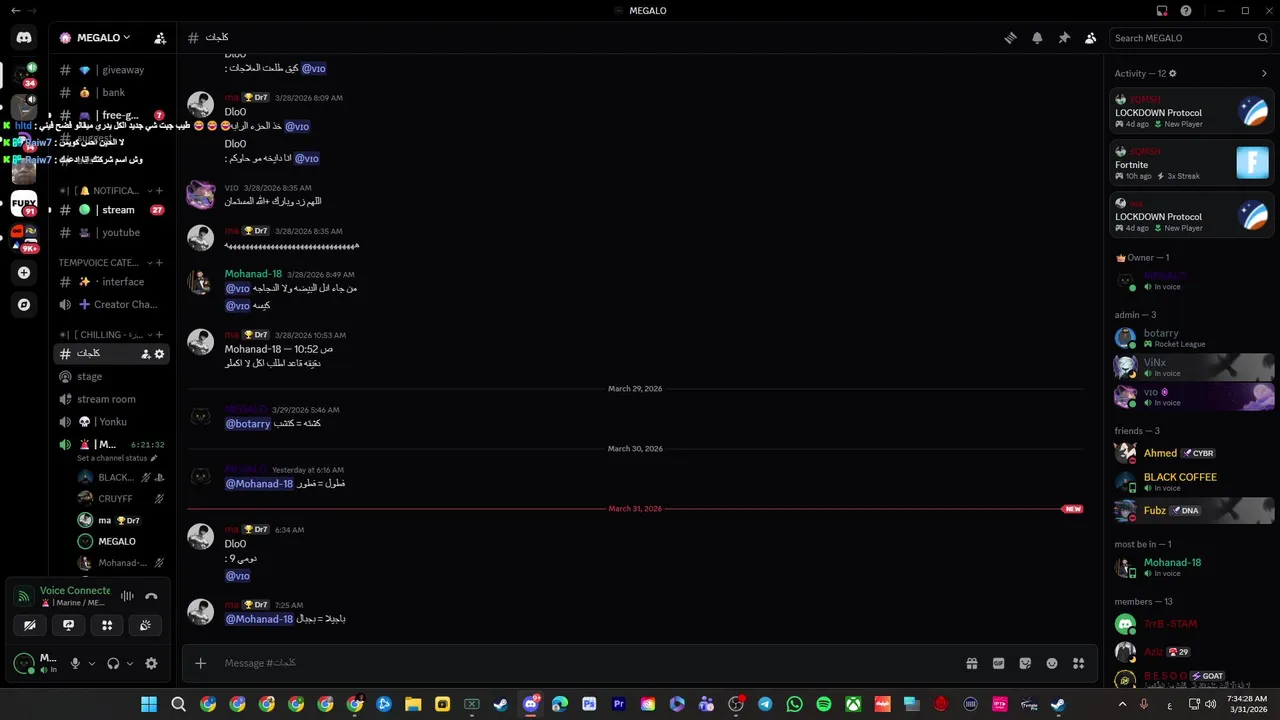Image resolution: width=1280 pixels, height=720 pixels.
Task: Turn on camera
Action: pyautogui.click(x=30, y=625)
